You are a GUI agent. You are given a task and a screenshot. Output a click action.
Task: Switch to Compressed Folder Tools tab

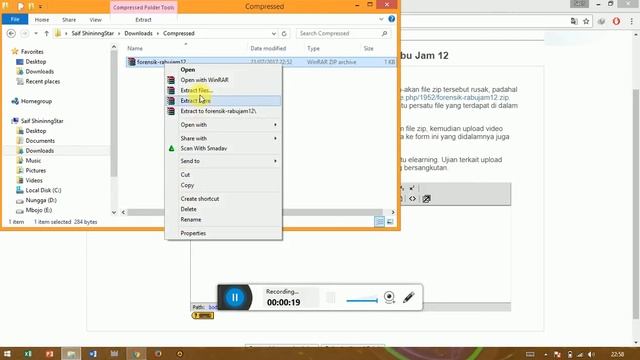coord(144,7)
